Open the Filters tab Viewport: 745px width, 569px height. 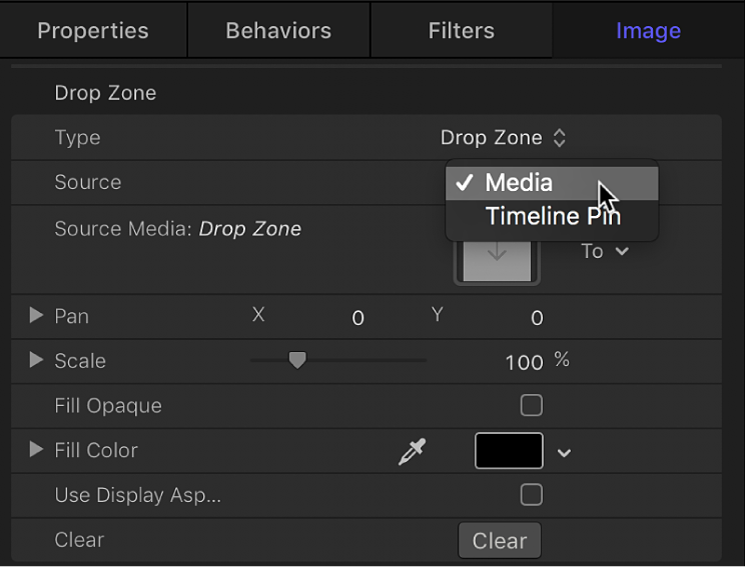coord(461,31)
